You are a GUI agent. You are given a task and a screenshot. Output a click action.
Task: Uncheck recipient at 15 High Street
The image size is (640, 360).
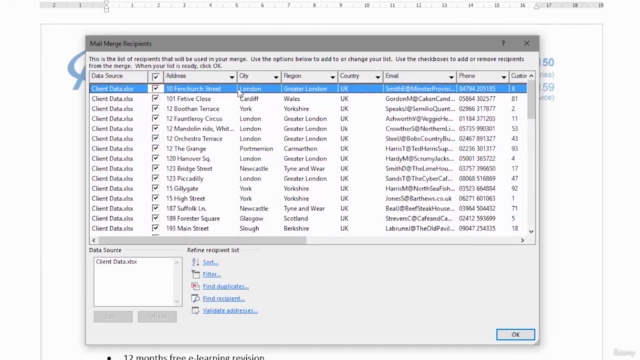tap(156, 198)
